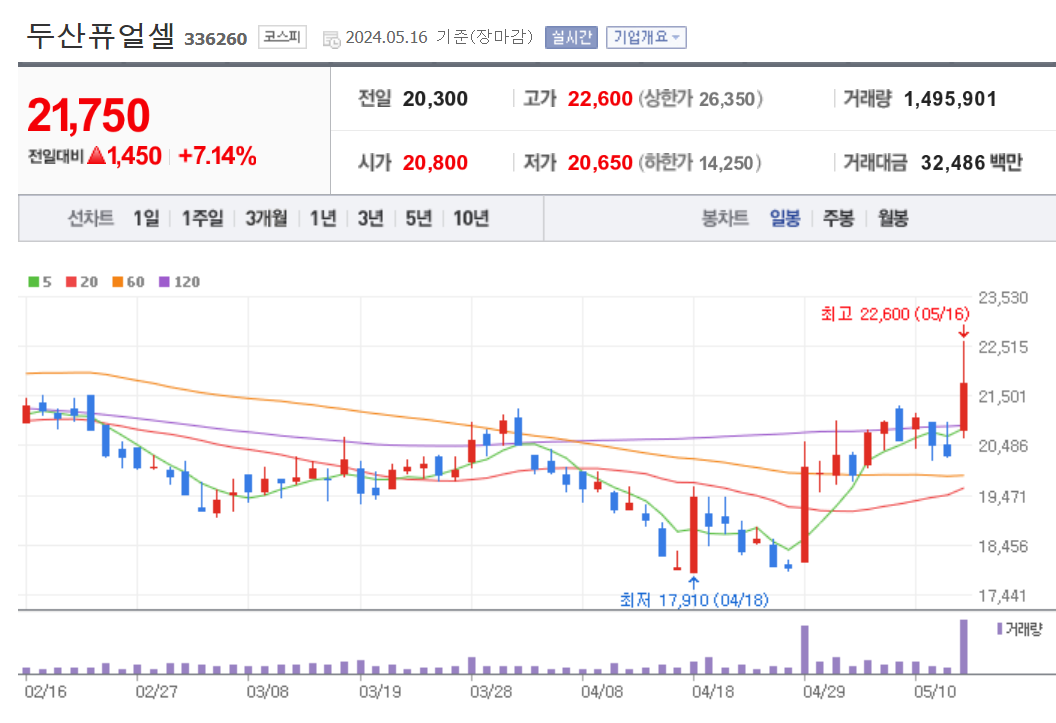
Task: Select the 1년 line chart tab
Action: (323, 218)
